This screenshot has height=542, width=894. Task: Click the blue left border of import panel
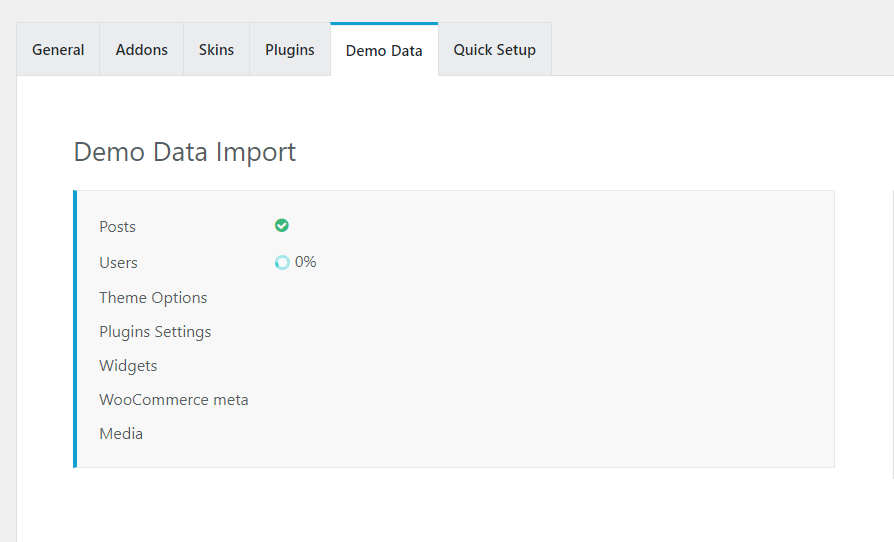75,329
